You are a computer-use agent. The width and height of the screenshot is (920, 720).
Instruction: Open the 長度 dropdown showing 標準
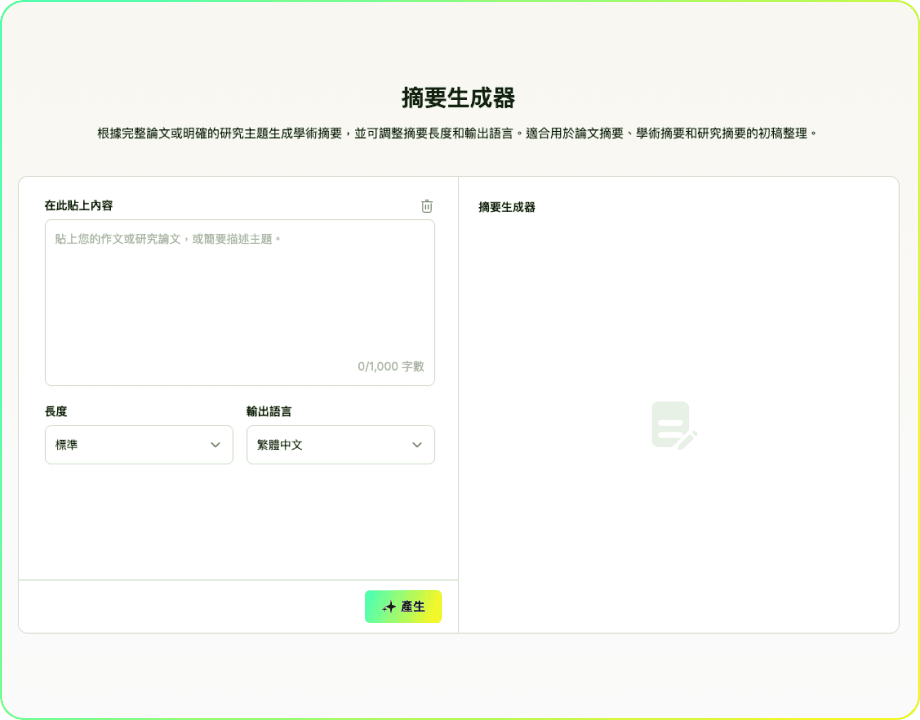[x=139, y=445]
